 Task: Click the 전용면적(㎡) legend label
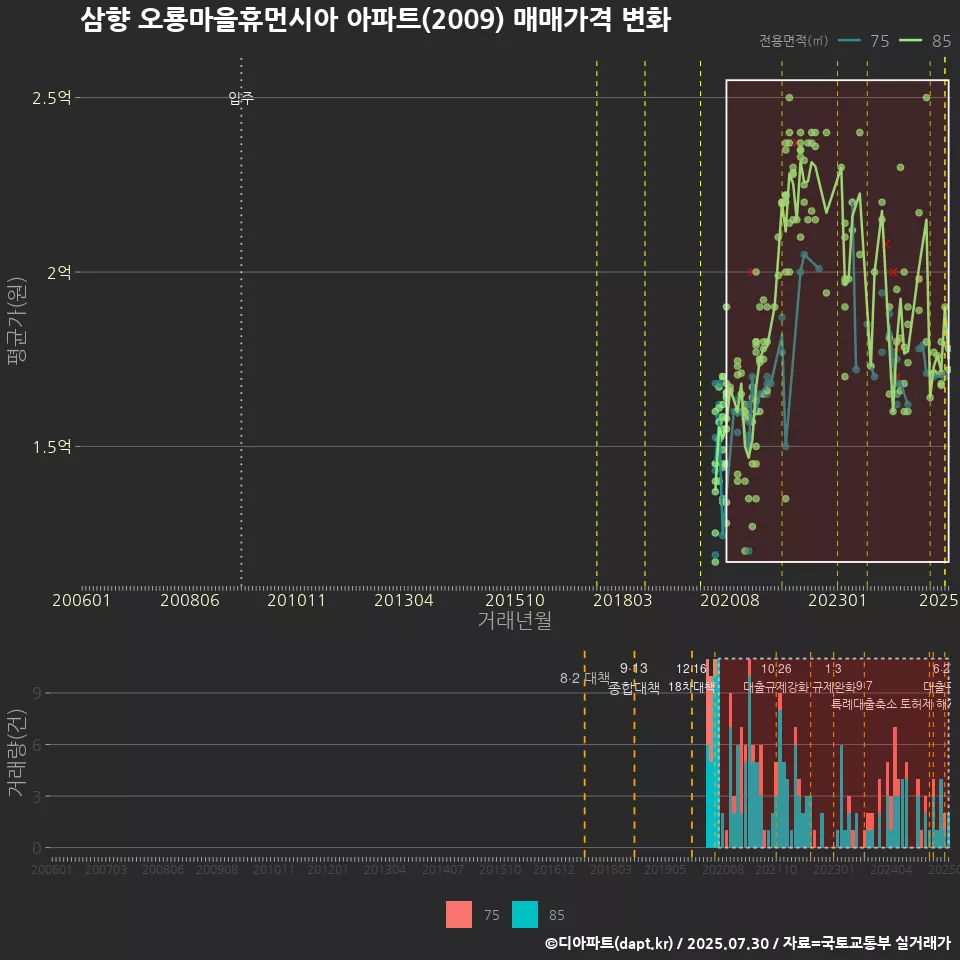click(x=793, y=41)
